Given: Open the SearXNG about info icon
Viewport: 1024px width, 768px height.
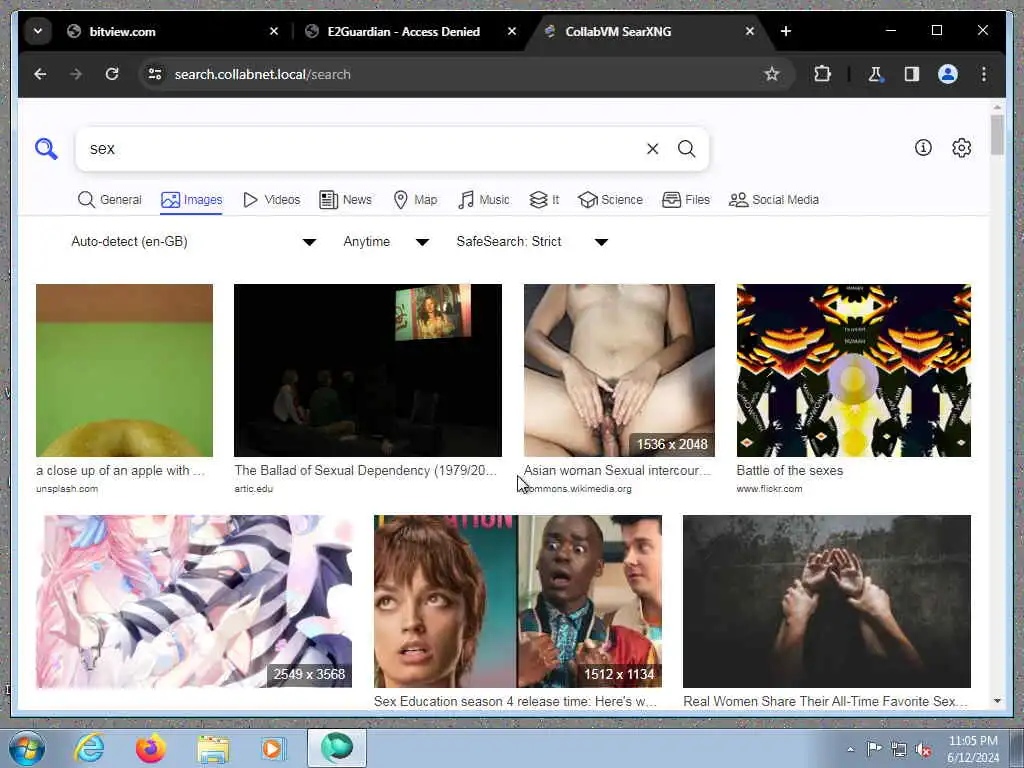Looking at the screenshot, I should [x=923, y=148].
